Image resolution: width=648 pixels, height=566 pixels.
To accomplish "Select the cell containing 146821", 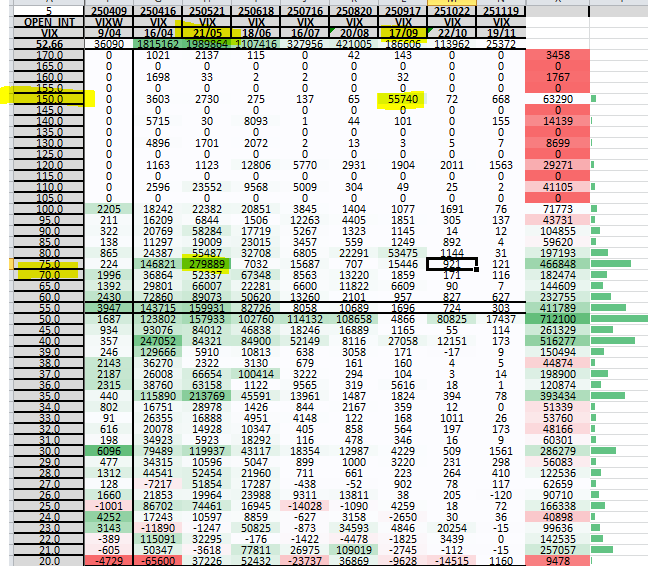I will pyautogui.click(x=158, y=264).
